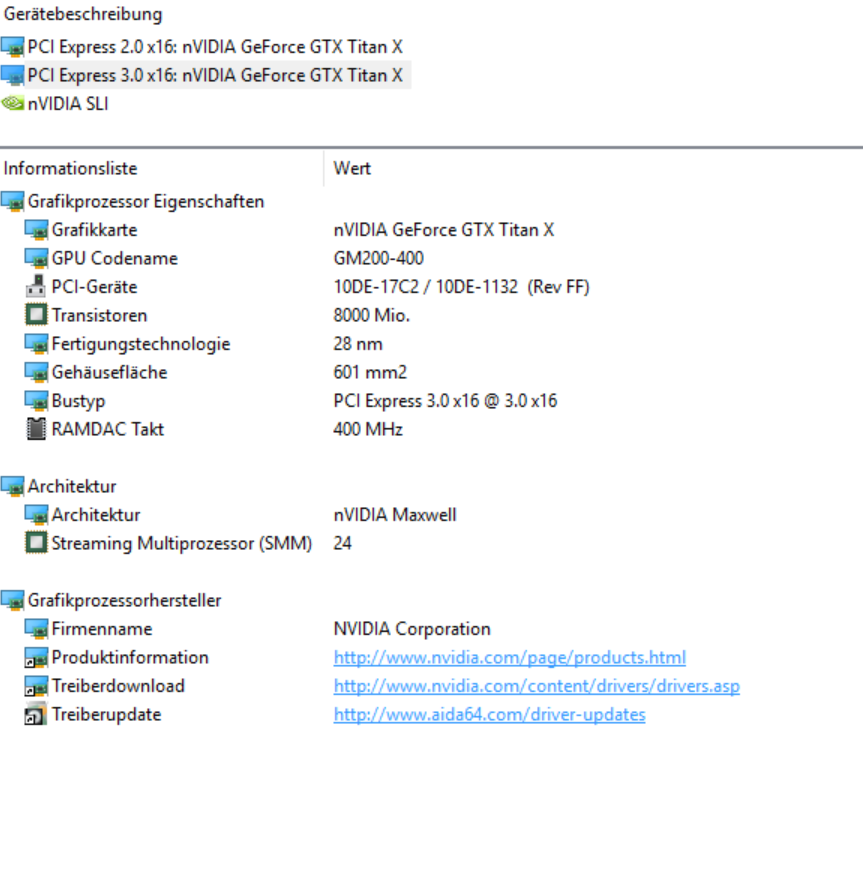The image size is (863, 871).
Task: Click the icon beside the Architektur row
Action: [37, 515]
